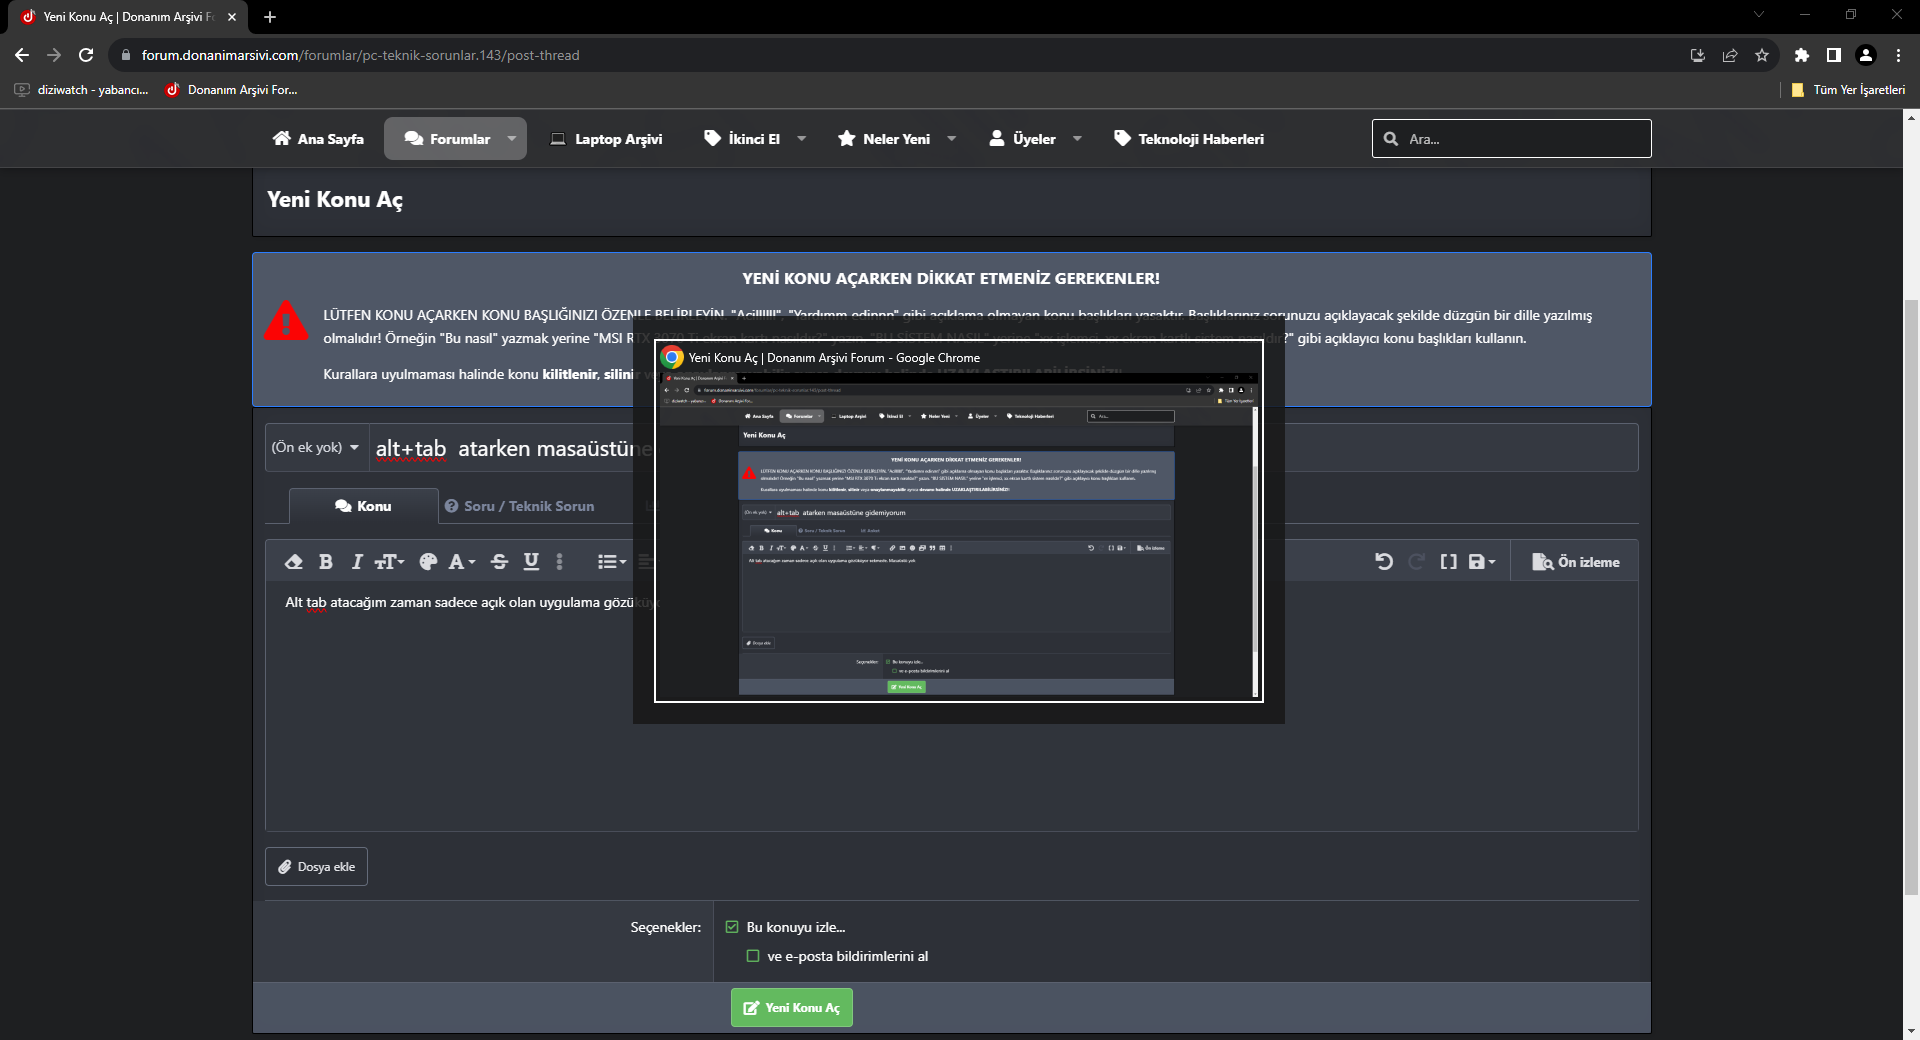Reload the page

pos(86,55)
